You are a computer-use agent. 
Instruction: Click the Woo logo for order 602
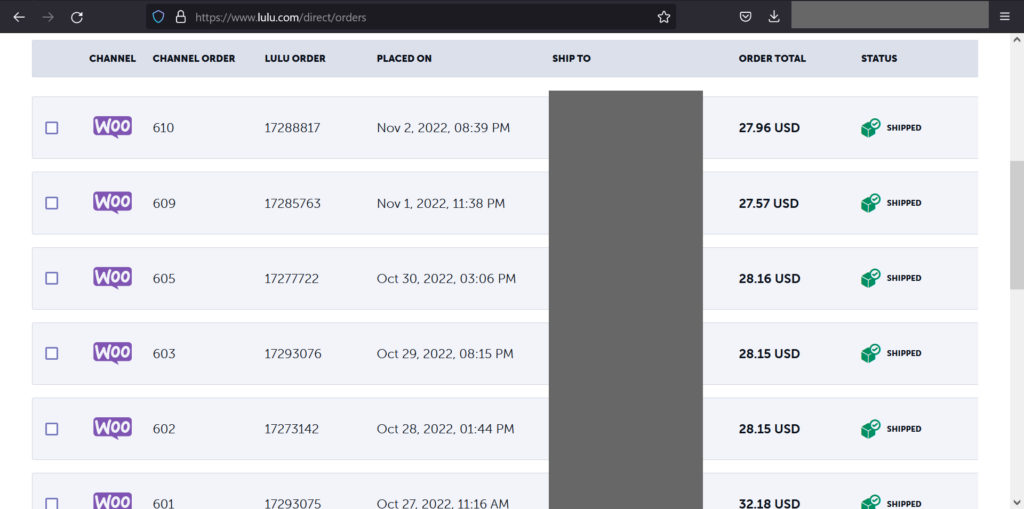point(112,428)
